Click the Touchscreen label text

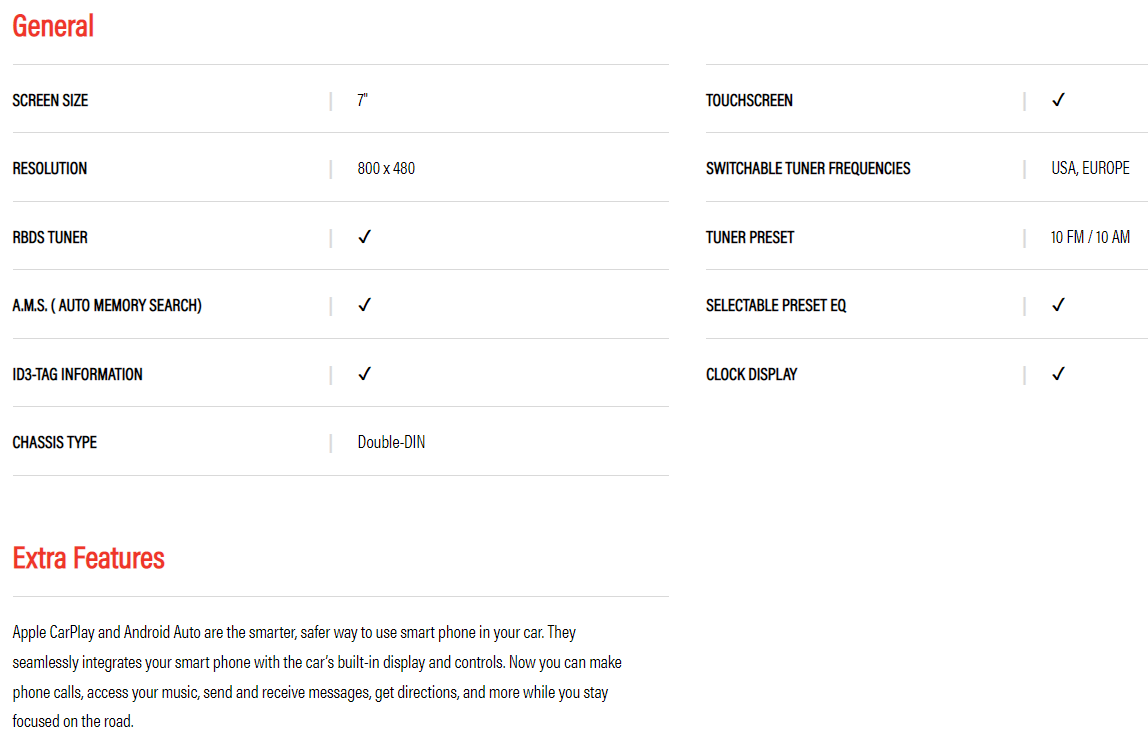tap(749, 100)
